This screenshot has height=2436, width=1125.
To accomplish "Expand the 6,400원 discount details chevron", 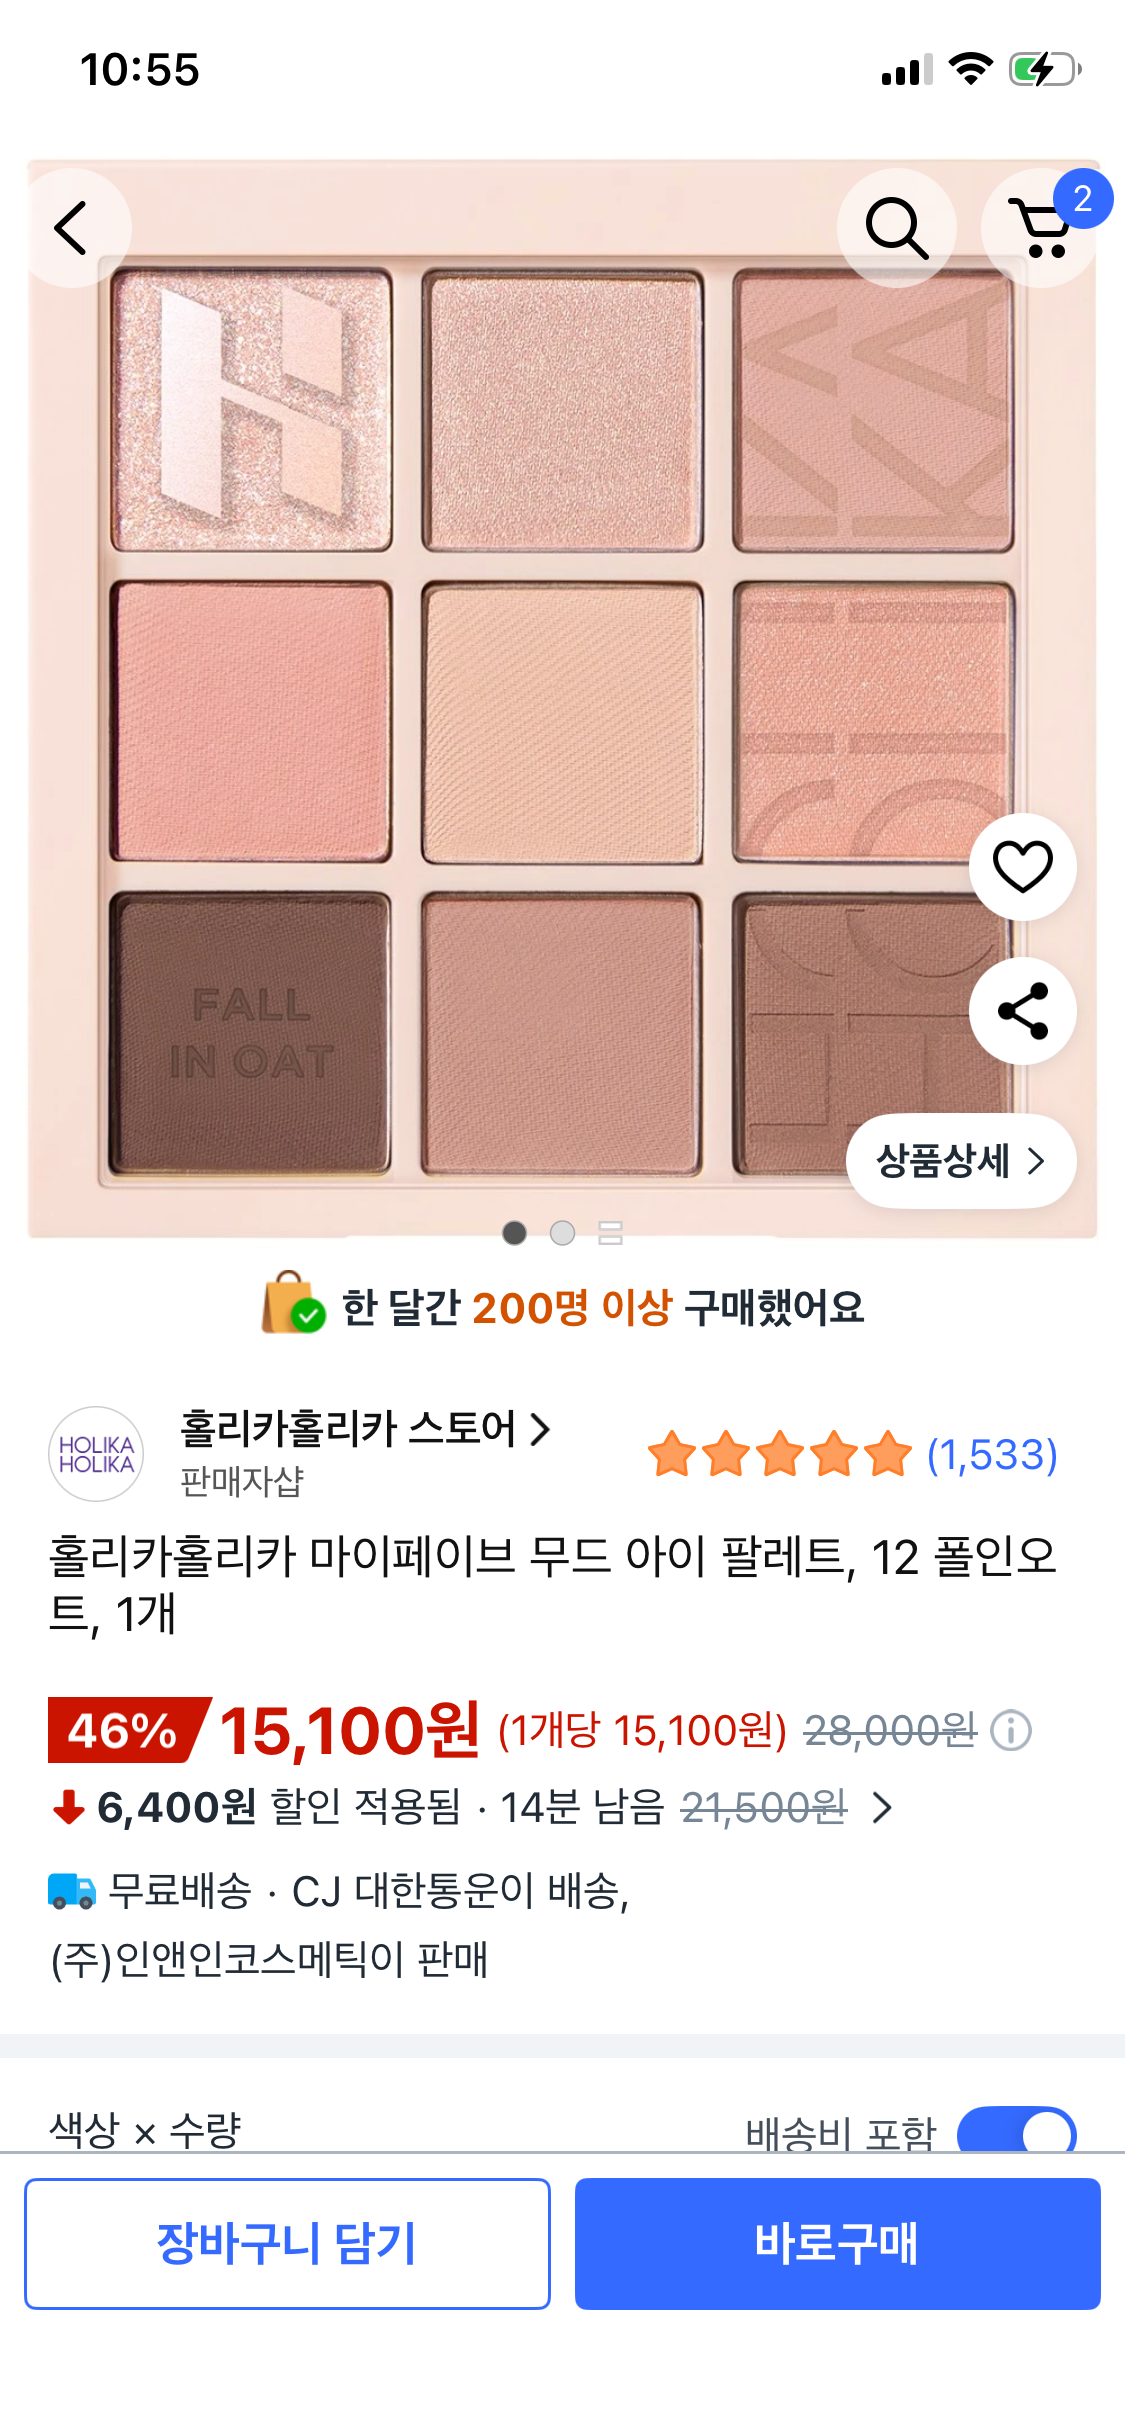I will pyautogui.click(x=882, y=1807).
